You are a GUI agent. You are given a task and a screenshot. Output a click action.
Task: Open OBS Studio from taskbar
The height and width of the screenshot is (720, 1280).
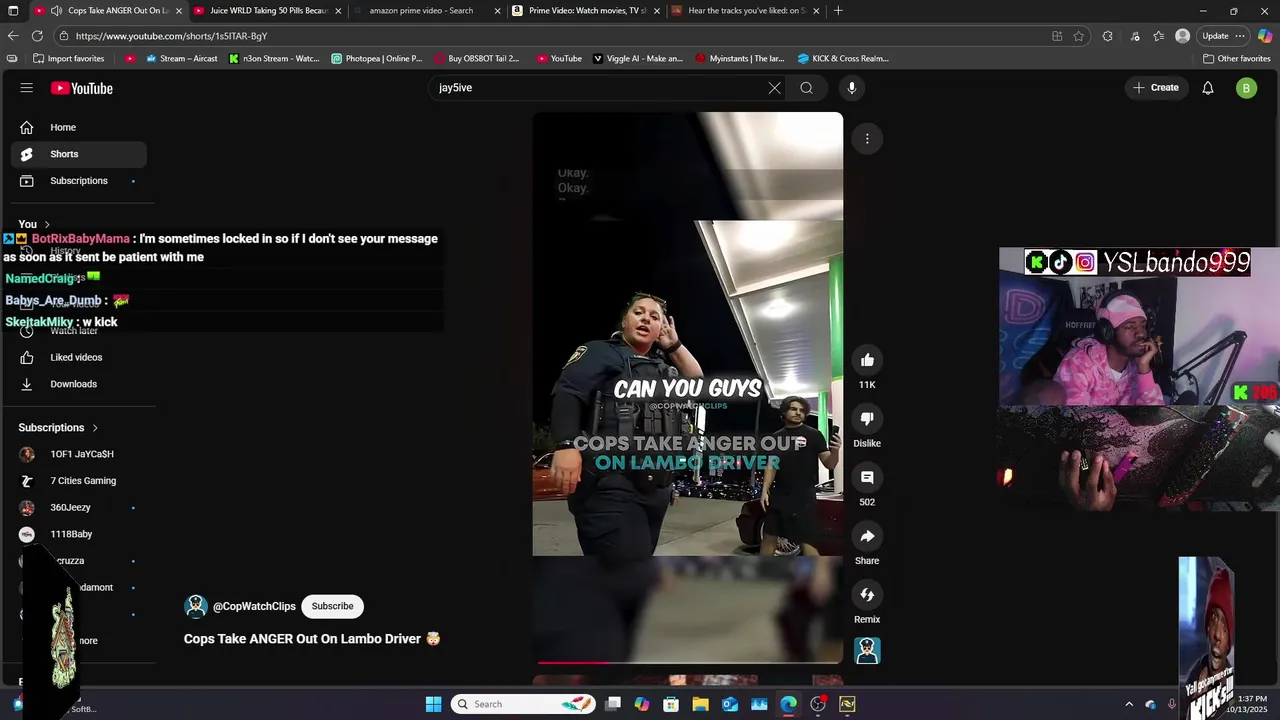(818, 704)
